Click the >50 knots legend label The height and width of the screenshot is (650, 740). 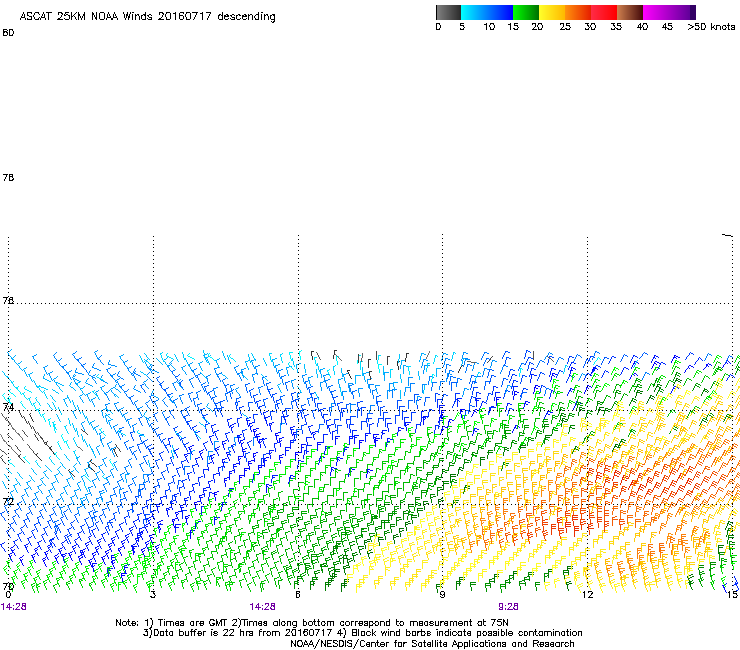click(x=711, y=27)
